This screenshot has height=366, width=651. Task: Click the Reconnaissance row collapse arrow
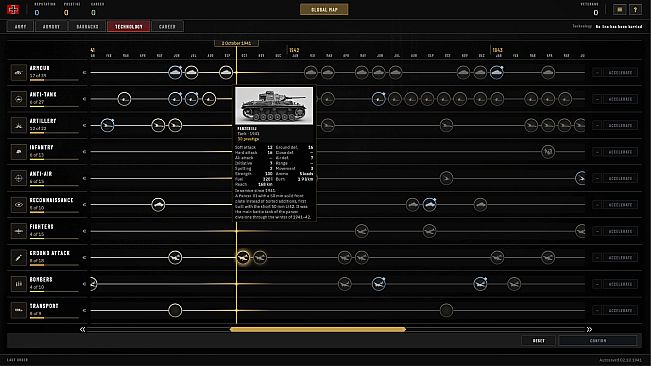(x=84, y=205)
